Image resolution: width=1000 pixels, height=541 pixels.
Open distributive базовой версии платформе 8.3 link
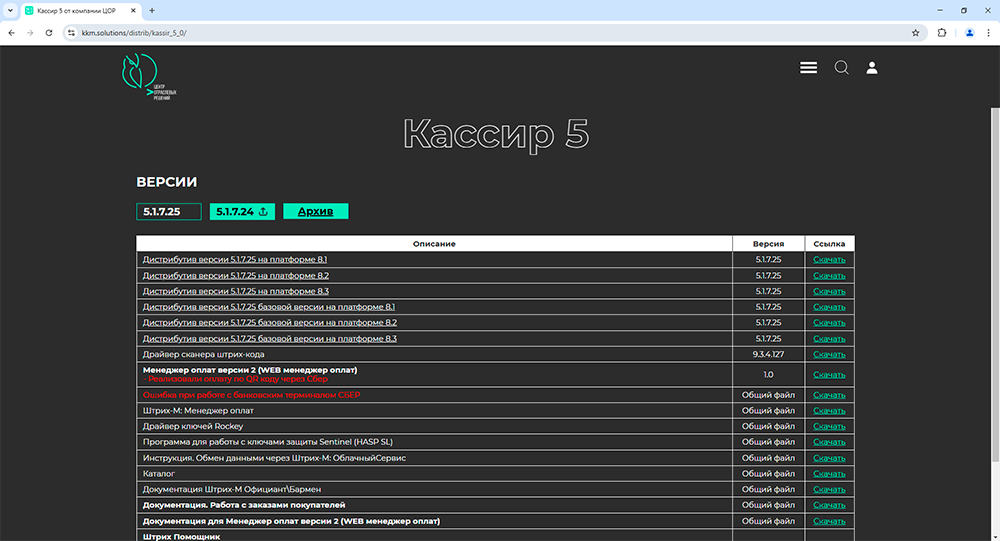269,339
